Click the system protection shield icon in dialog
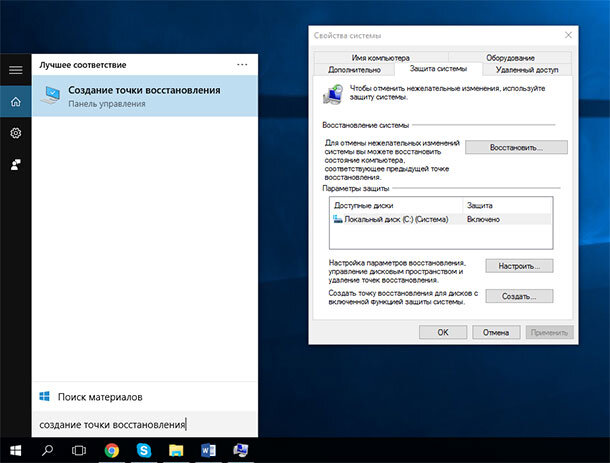This screenshot has height=463, width=610. click(333, 94)
